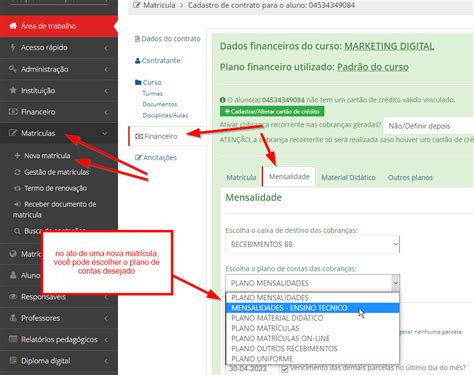Screen dimensions: 474x375
Task: Click the Diploma digital icon
Action: tap(13, 360)
